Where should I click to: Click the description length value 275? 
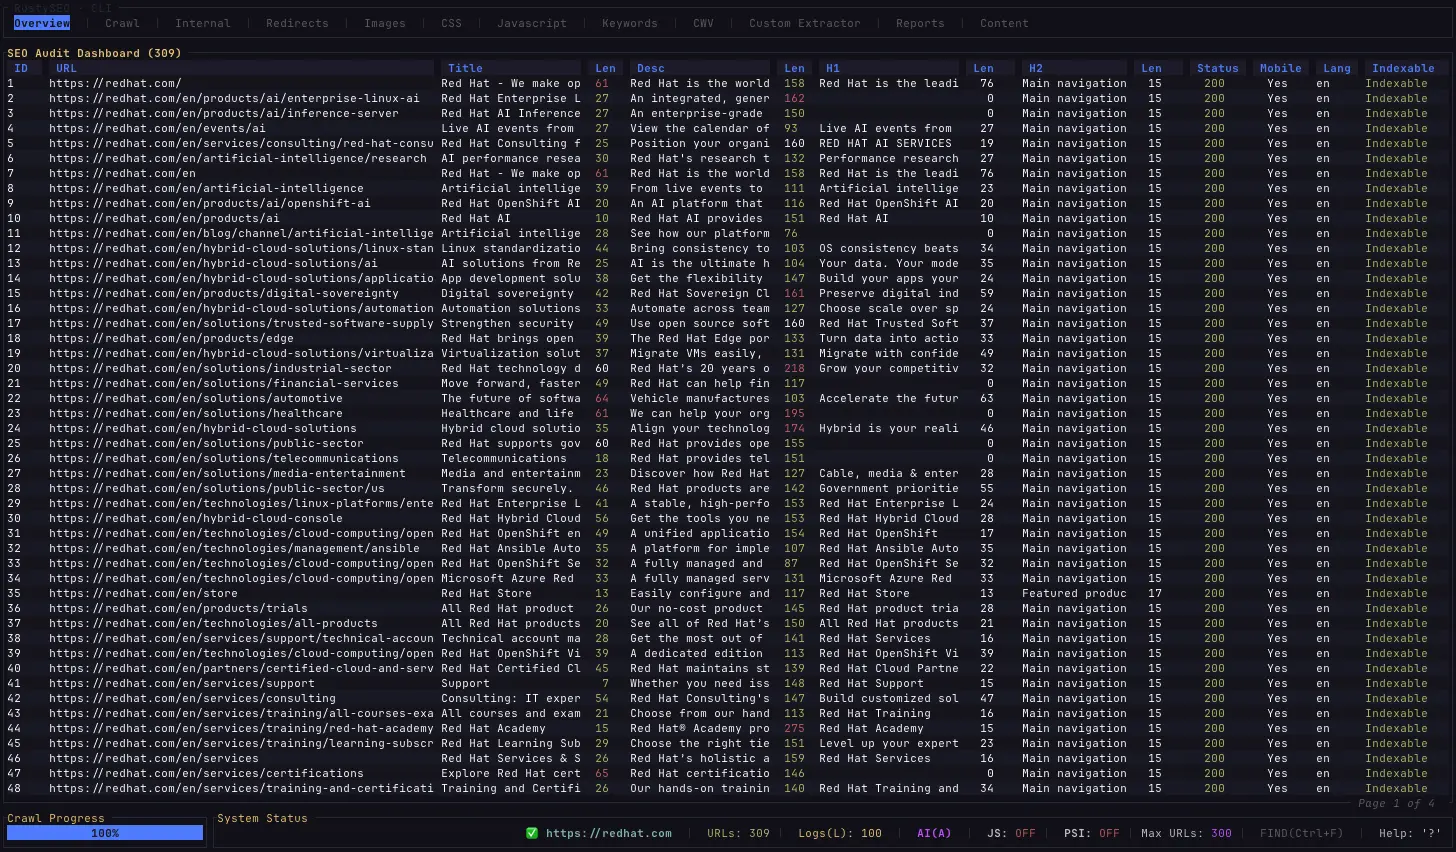[794, 728]
